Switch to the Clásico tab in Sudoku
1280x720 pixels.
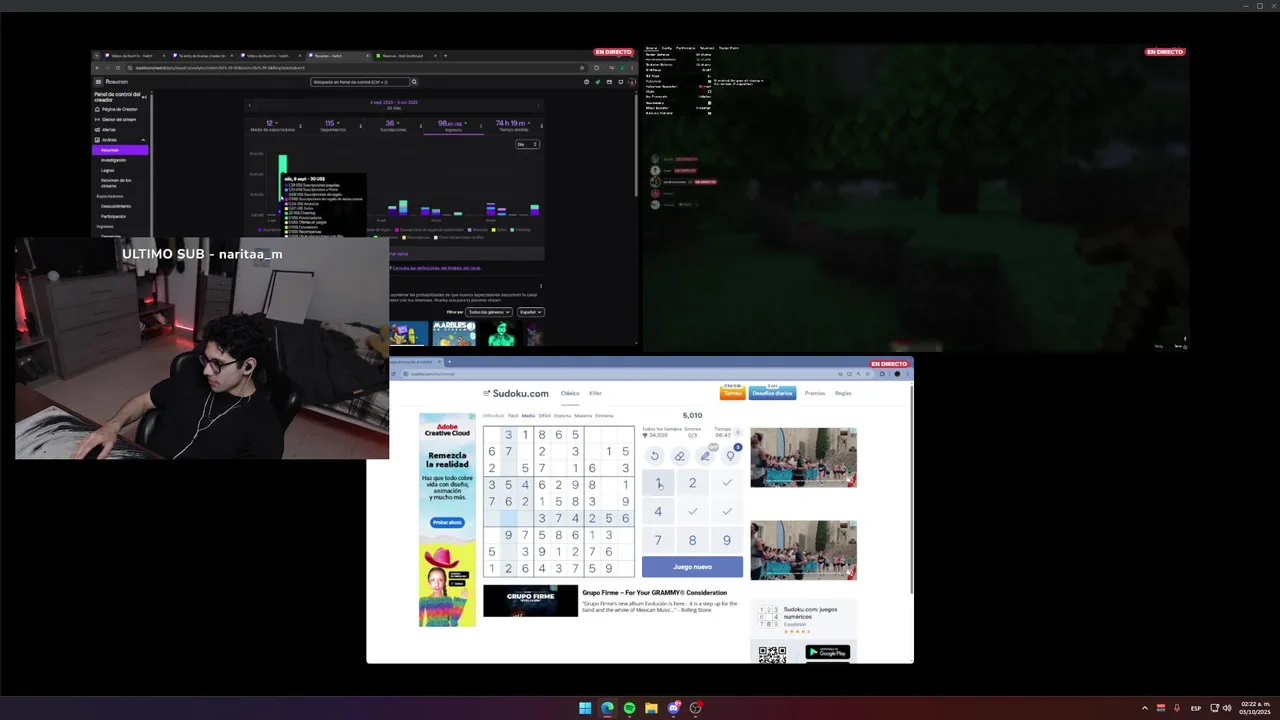tap(570, 393)
